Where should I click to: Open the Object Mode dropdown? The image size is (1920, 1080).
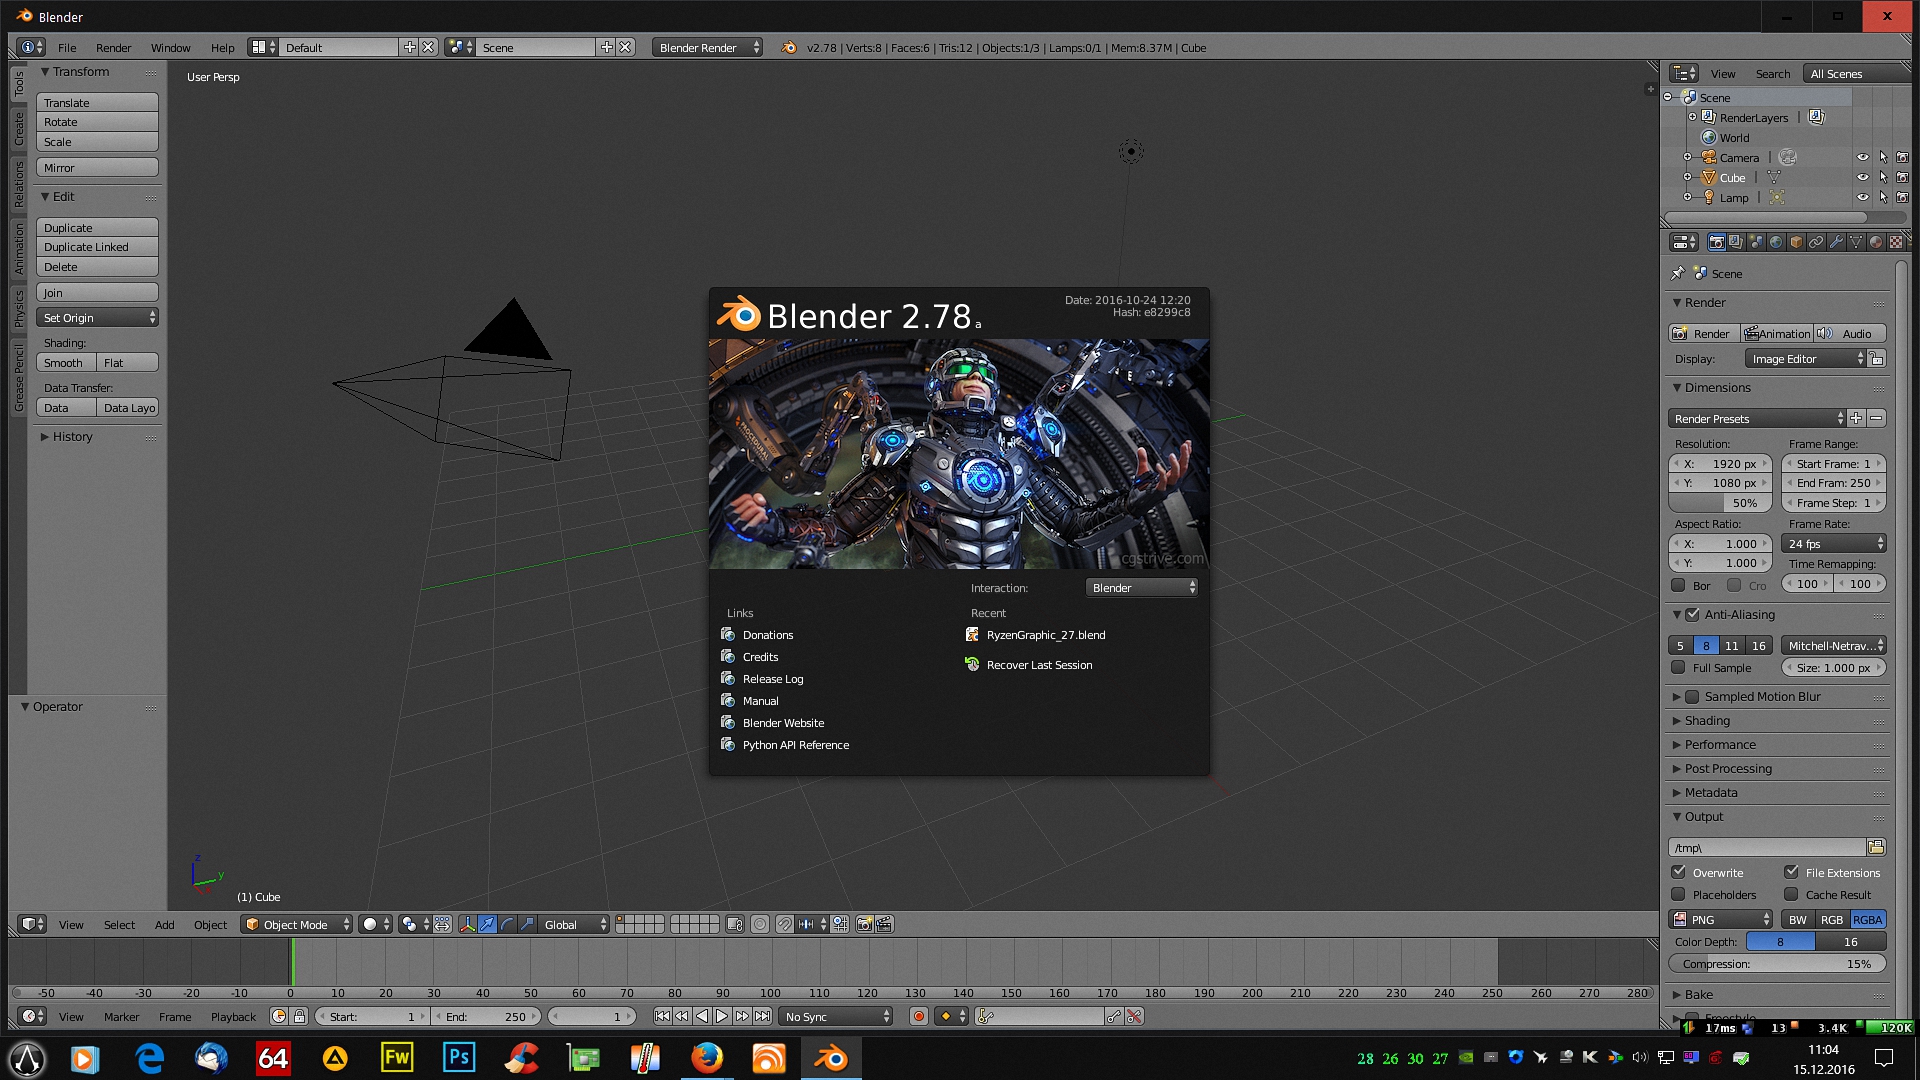tap(297, 925)
